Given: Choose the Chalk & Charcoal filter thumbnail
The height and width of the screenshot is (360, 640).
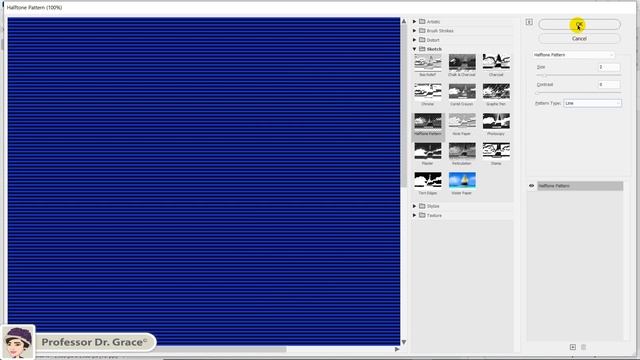Looking at the screenshot, I should (x=462, y=62).
